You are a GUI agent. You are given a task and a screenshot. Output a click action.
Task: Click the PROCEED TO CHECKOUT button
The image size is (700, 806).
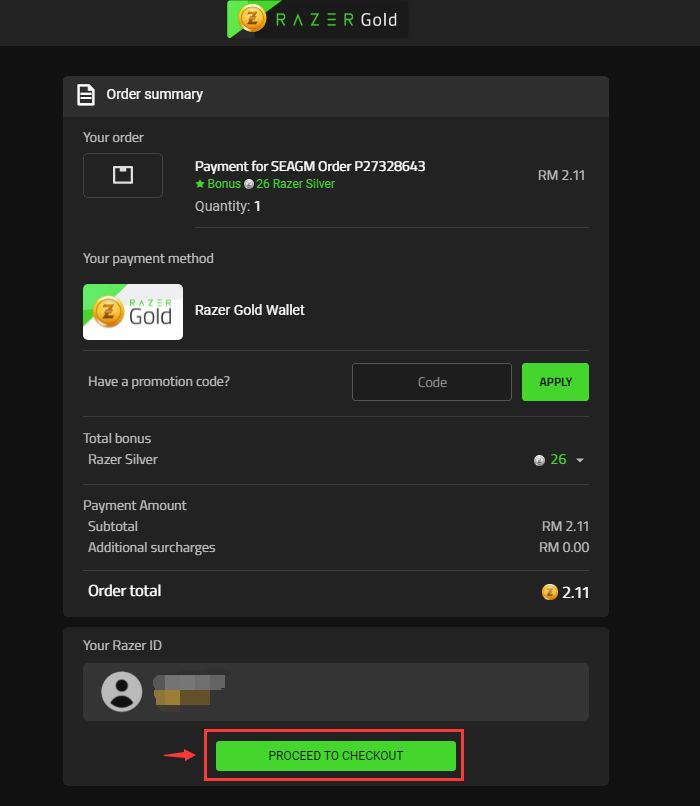336,756
